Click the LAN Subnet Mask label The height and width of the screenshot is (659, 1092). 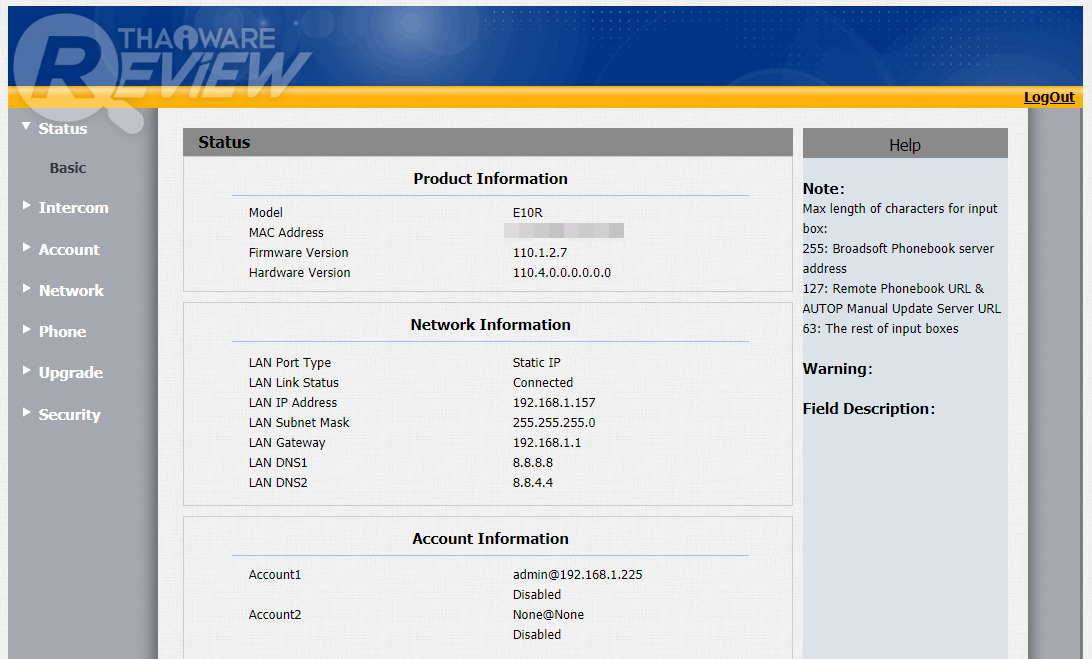coord(299,423)
